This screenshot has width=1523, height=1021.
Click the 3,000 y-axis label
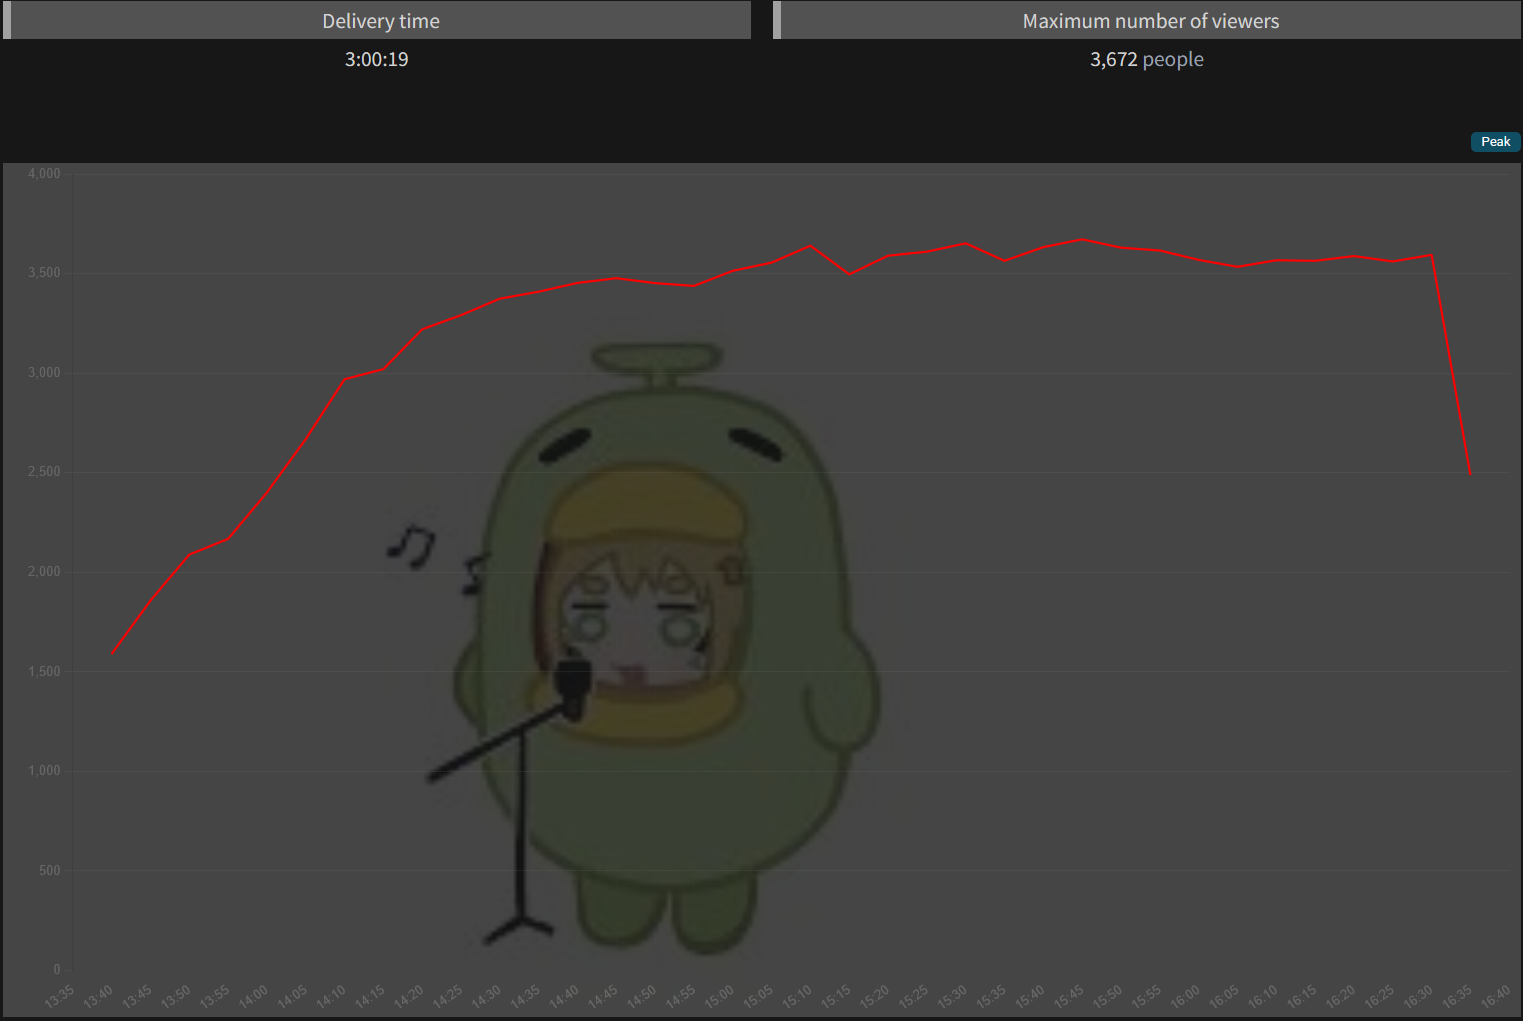44,373
